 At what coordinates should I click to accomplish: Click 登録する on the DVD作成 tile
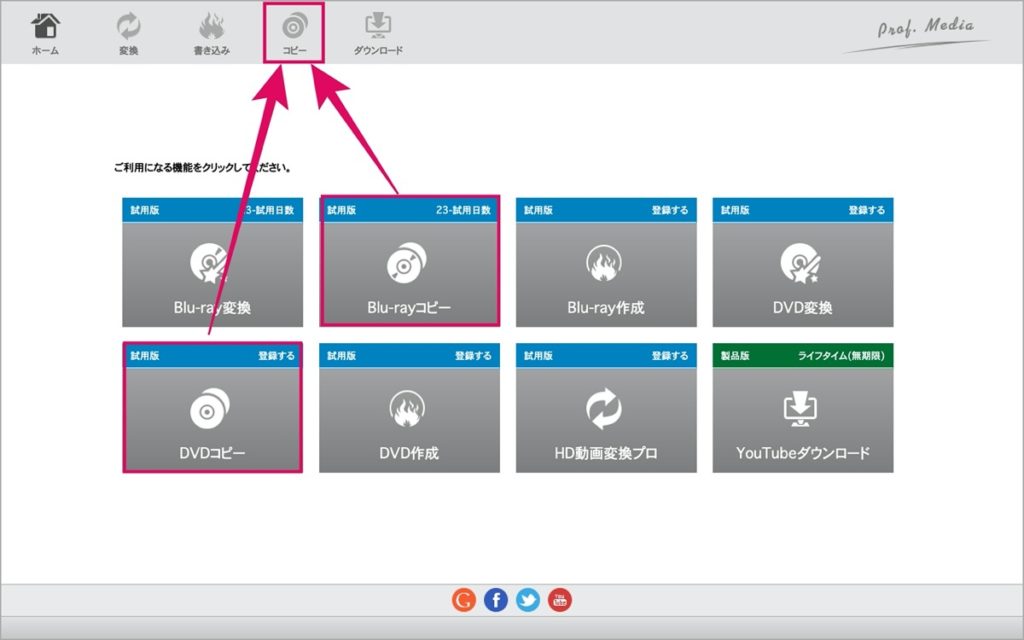(473, 356)
